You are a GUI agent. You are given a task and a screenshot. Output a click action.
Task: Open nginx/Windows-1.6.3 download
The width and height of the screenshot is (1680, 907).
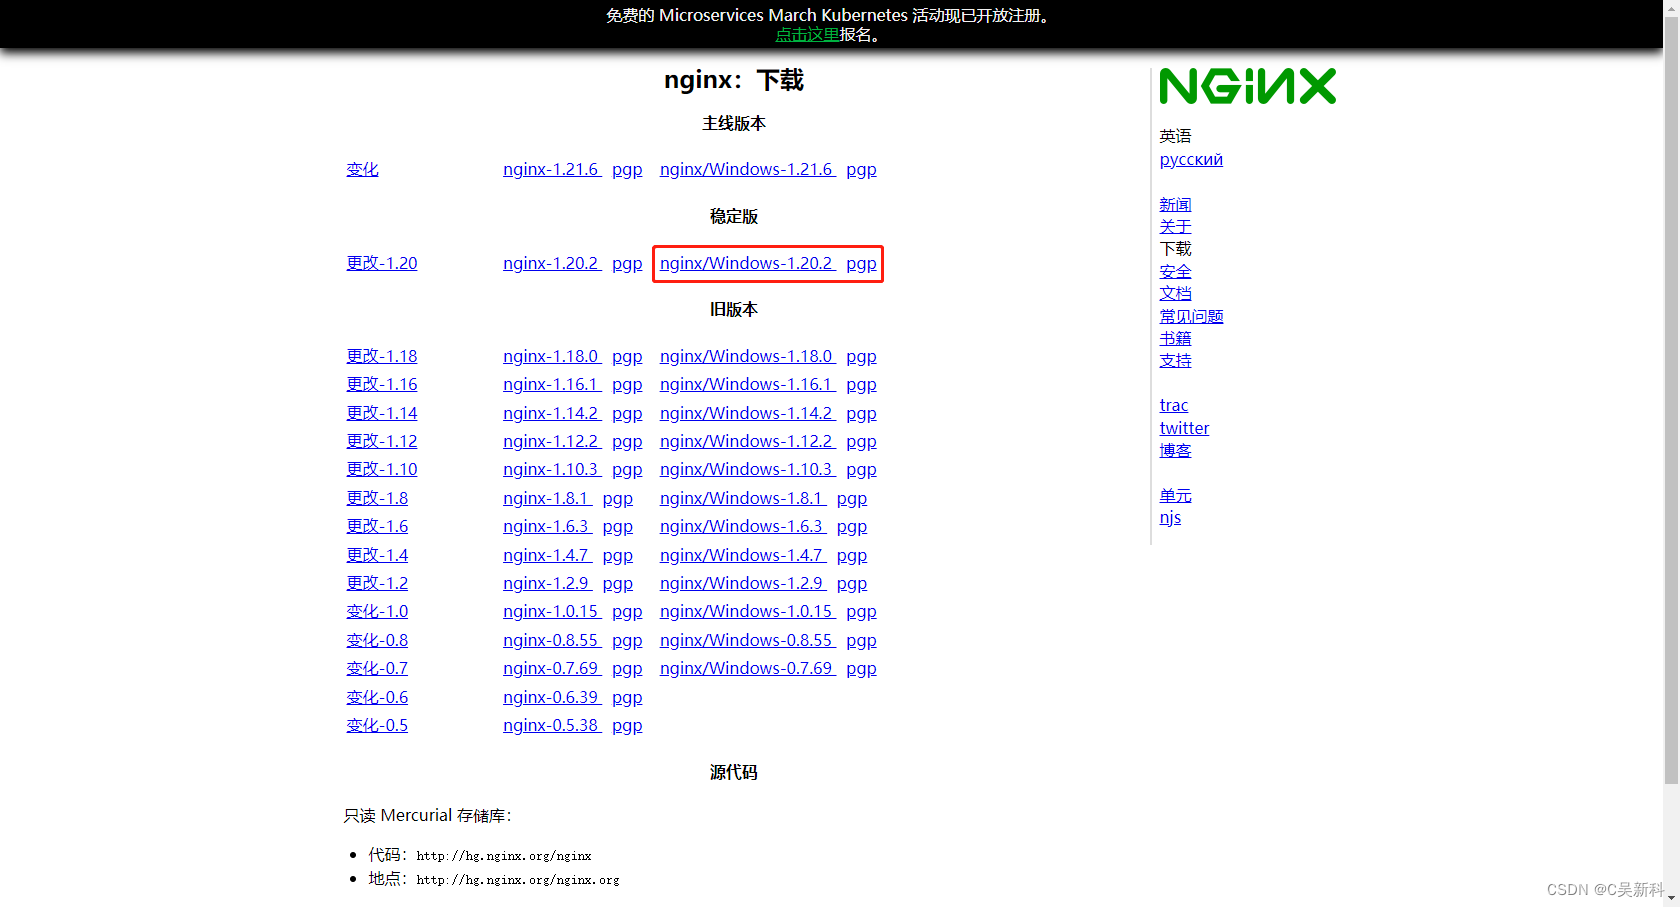pyautogui.click(x=742, y=526)
